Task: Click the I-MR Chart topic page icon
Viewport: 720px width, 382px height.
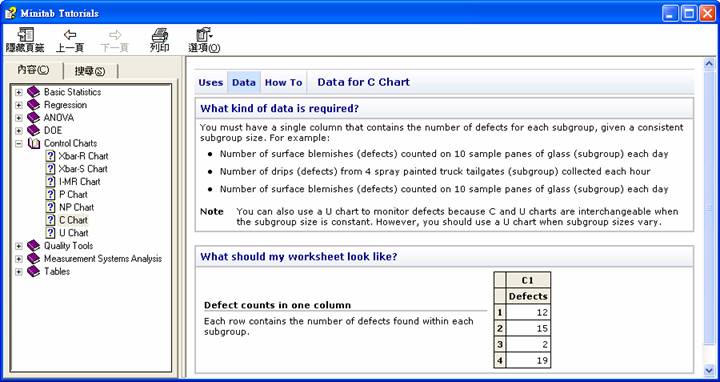Action: click(51, 182)
